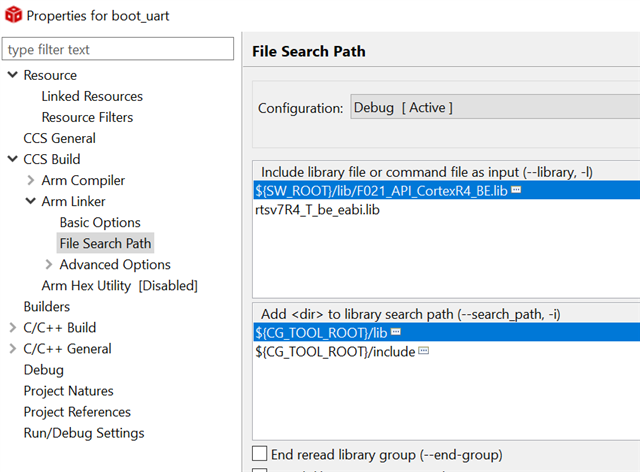Enable End reread library group checkbox
Screen dimensions: 640x472
[260, 454]
